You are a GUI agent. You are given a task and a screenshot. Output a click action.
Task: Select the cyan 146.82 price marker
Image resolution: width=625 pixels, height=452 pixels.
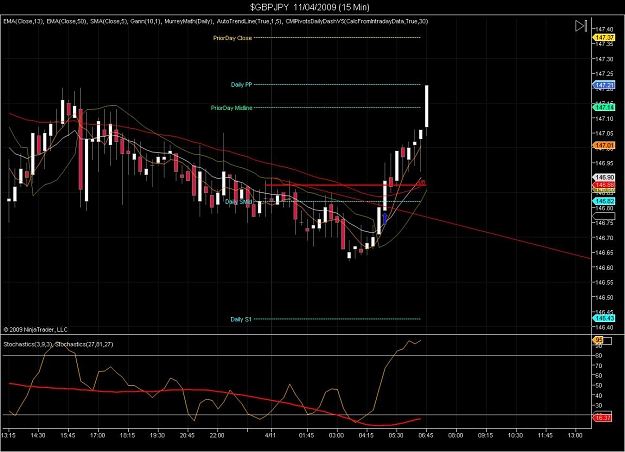coord(604,201)
